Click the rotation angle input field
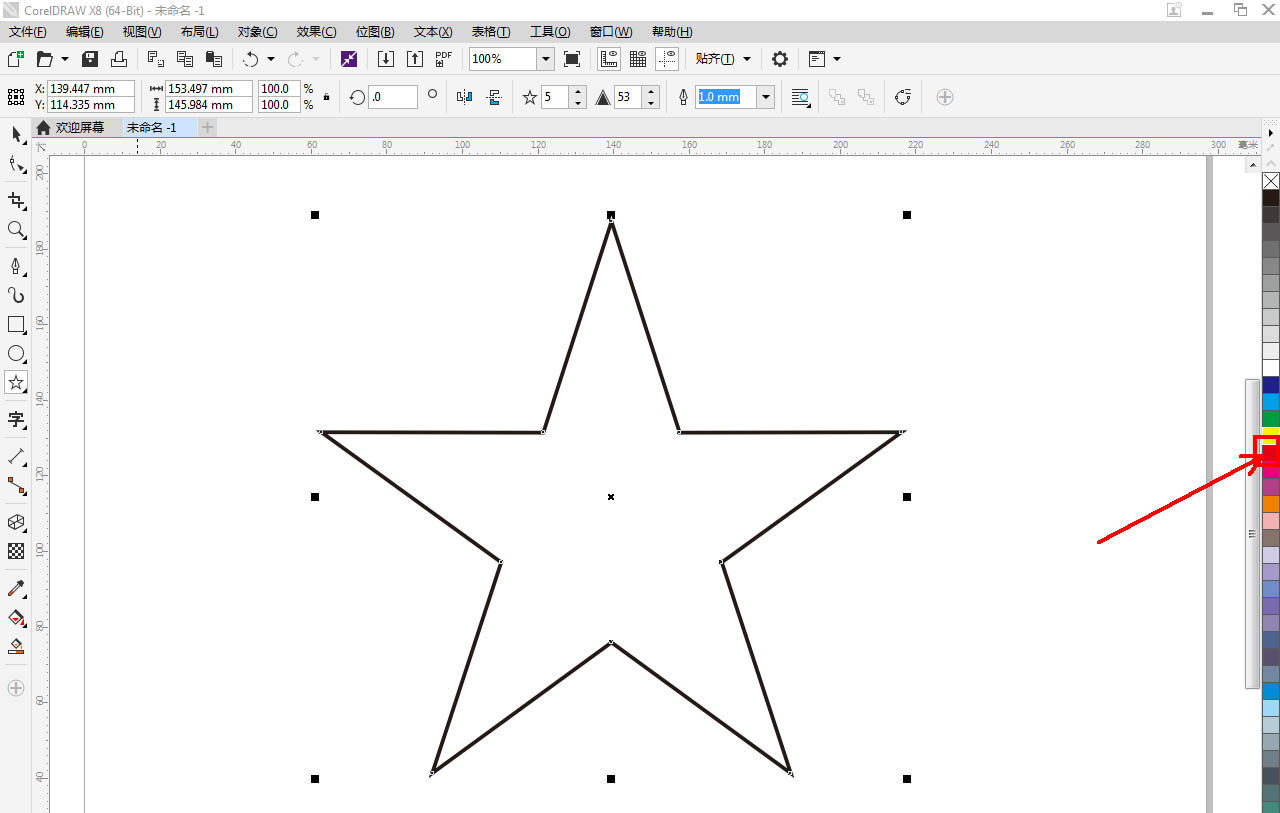This screenshot has height=813, width=1280. pos(392,97)
